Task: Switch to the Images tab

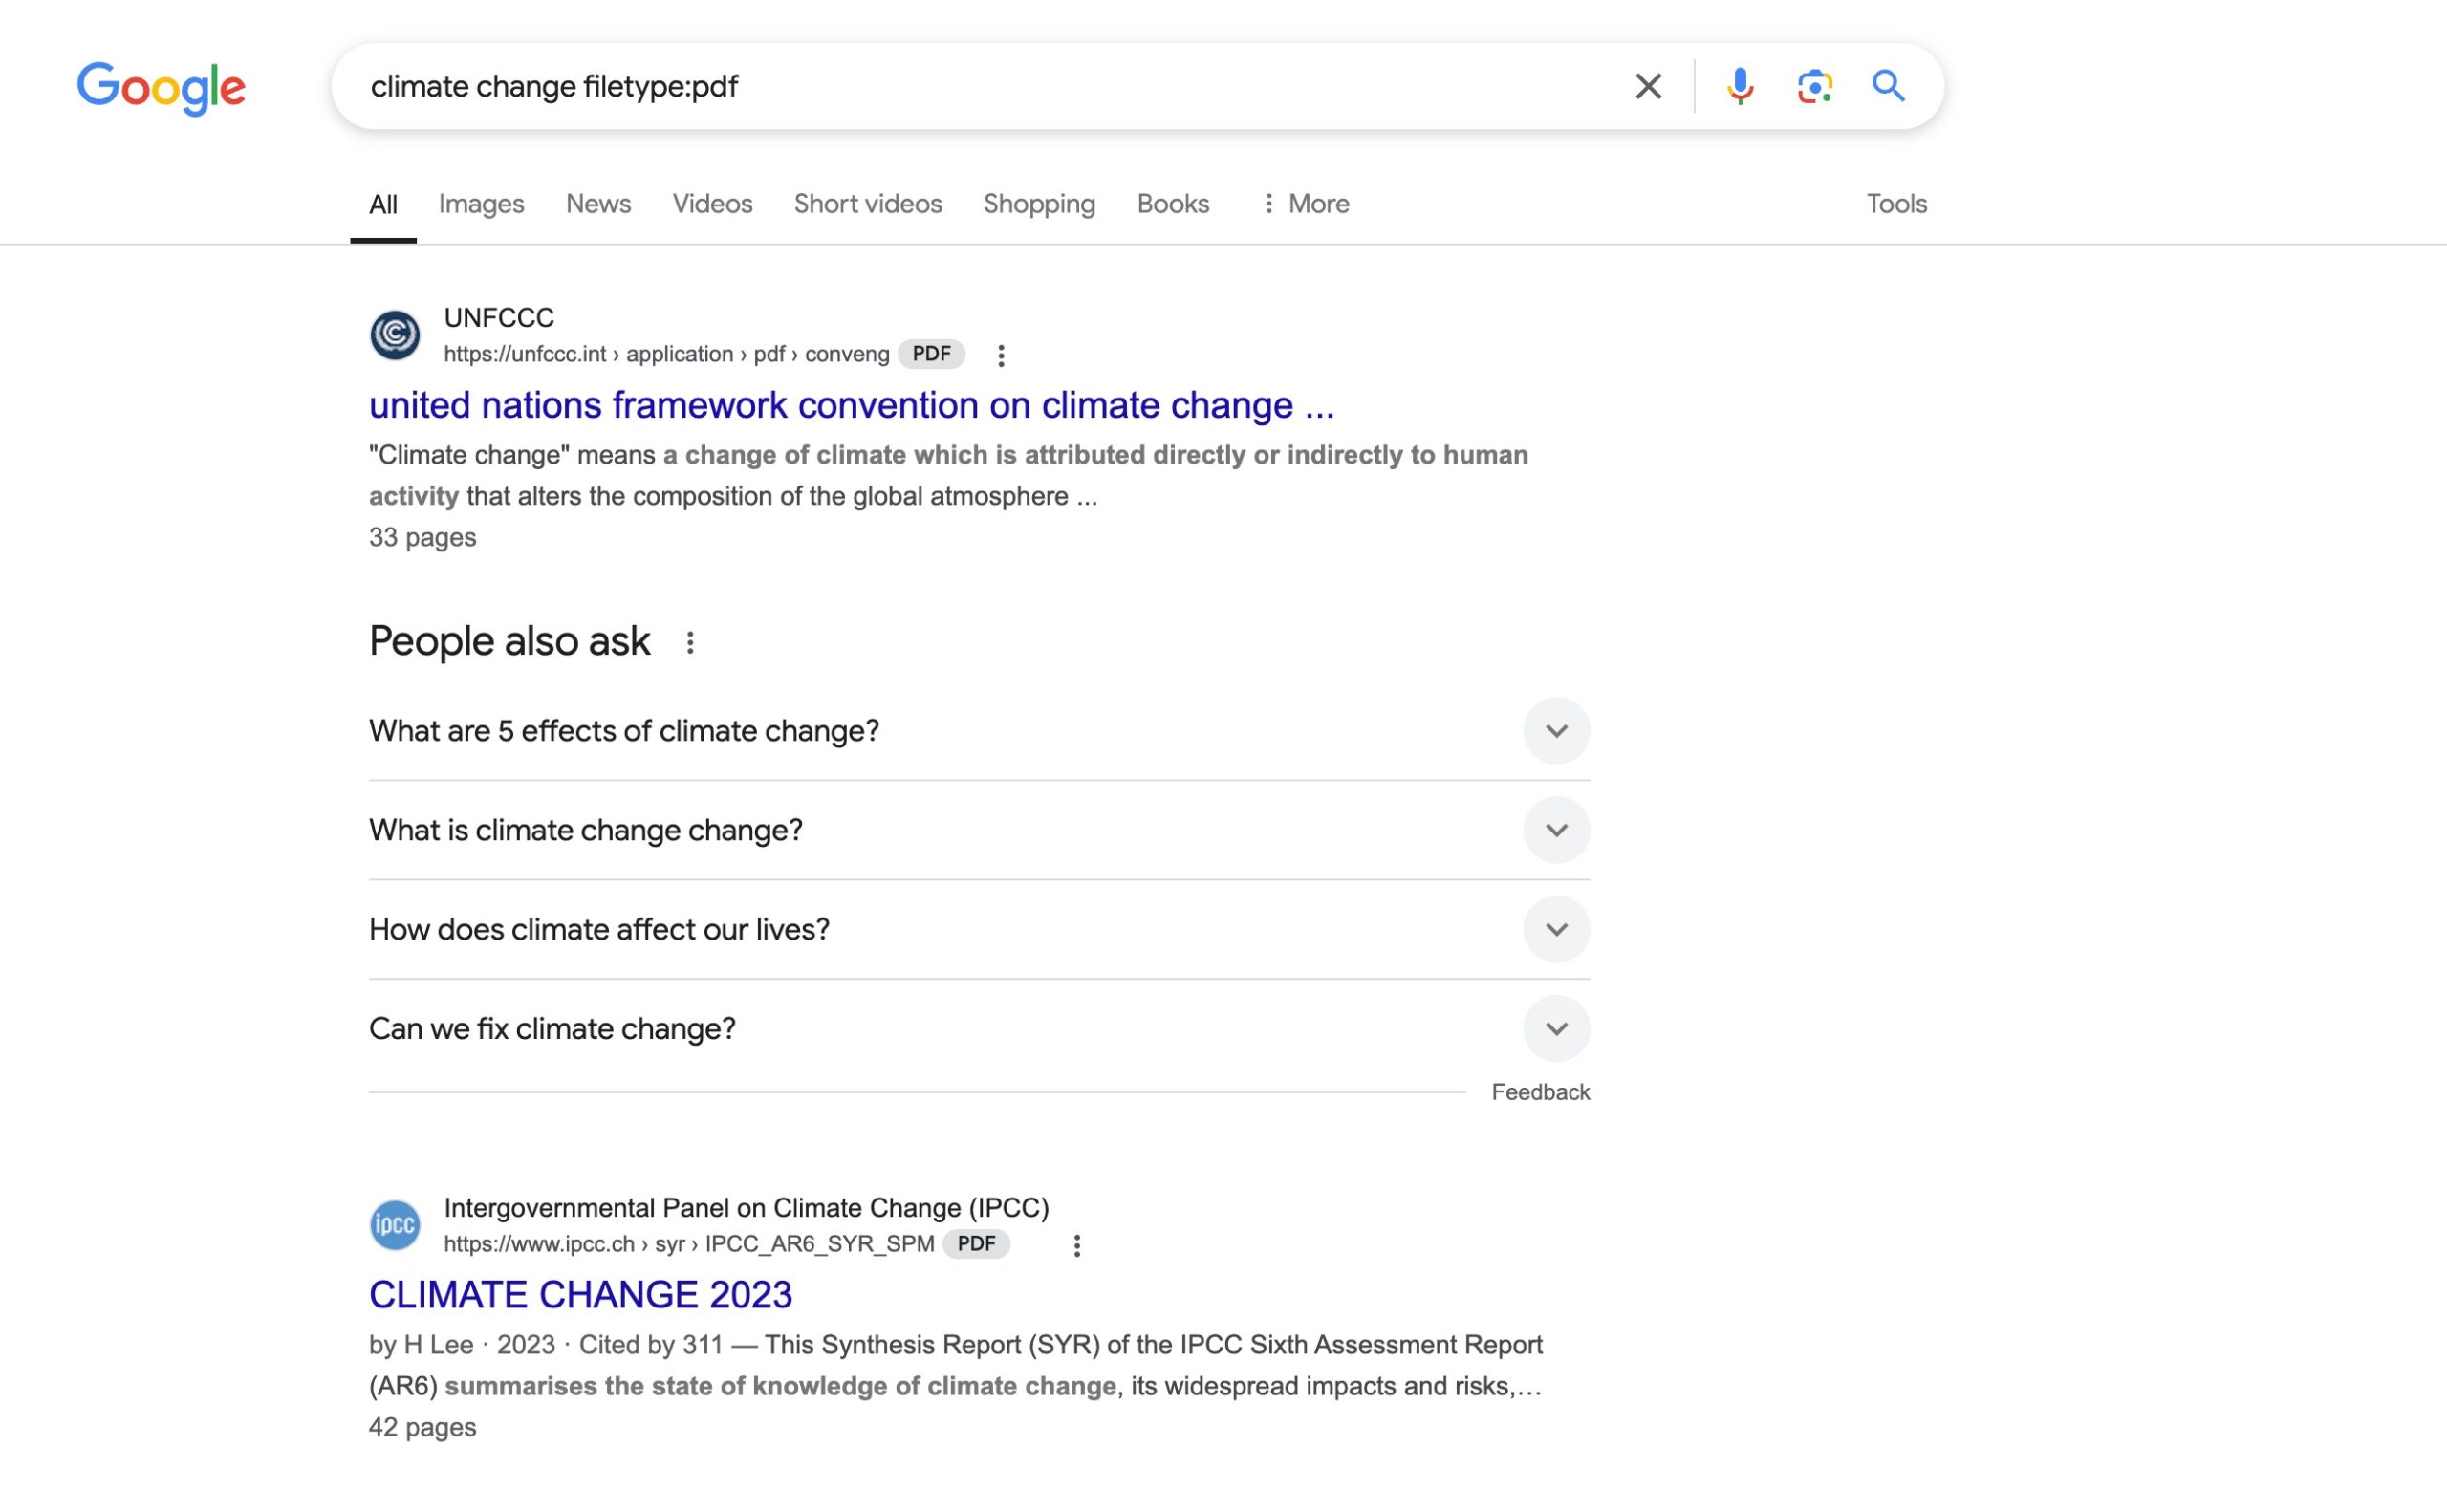Action: [x=481, y=204]
